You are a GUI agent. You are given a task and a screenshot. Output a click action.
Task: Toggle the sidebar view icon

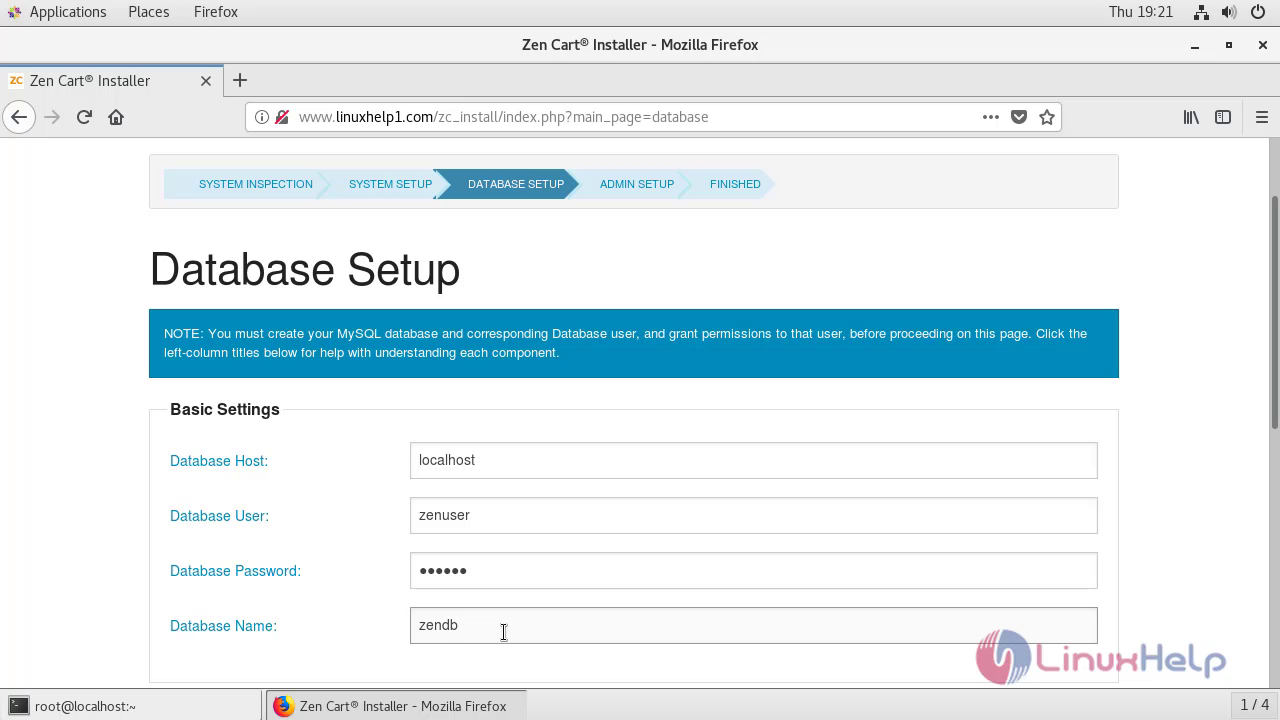click(1223, 117)
